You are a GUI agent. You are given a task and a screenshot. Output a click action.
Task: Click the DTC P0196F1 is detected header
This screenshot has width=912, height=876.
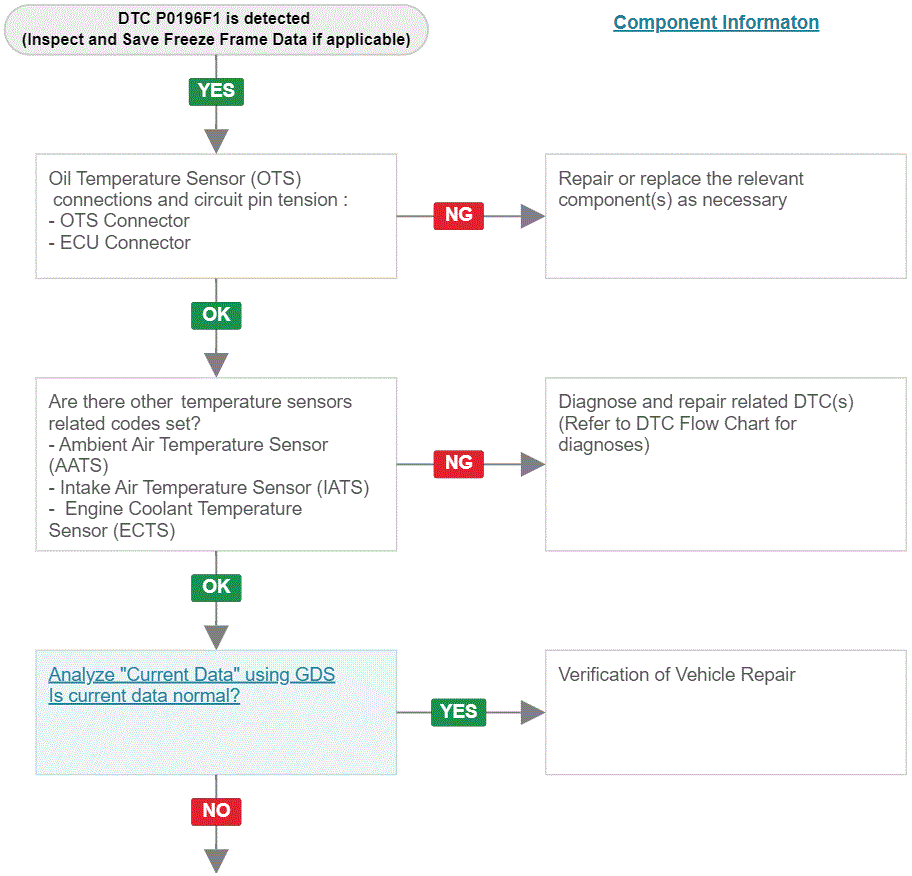(x=216, y=30)
